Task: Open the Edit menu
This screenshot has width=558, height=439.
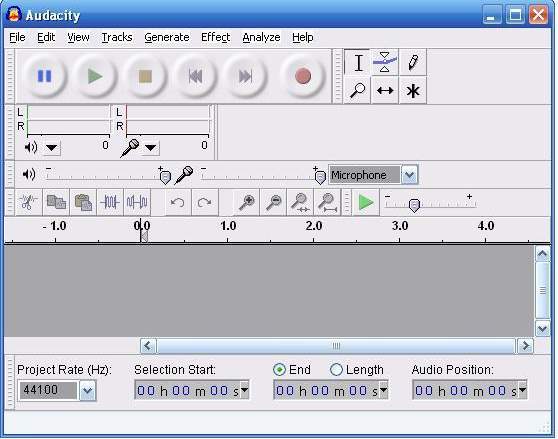Action: click(46, 37)
